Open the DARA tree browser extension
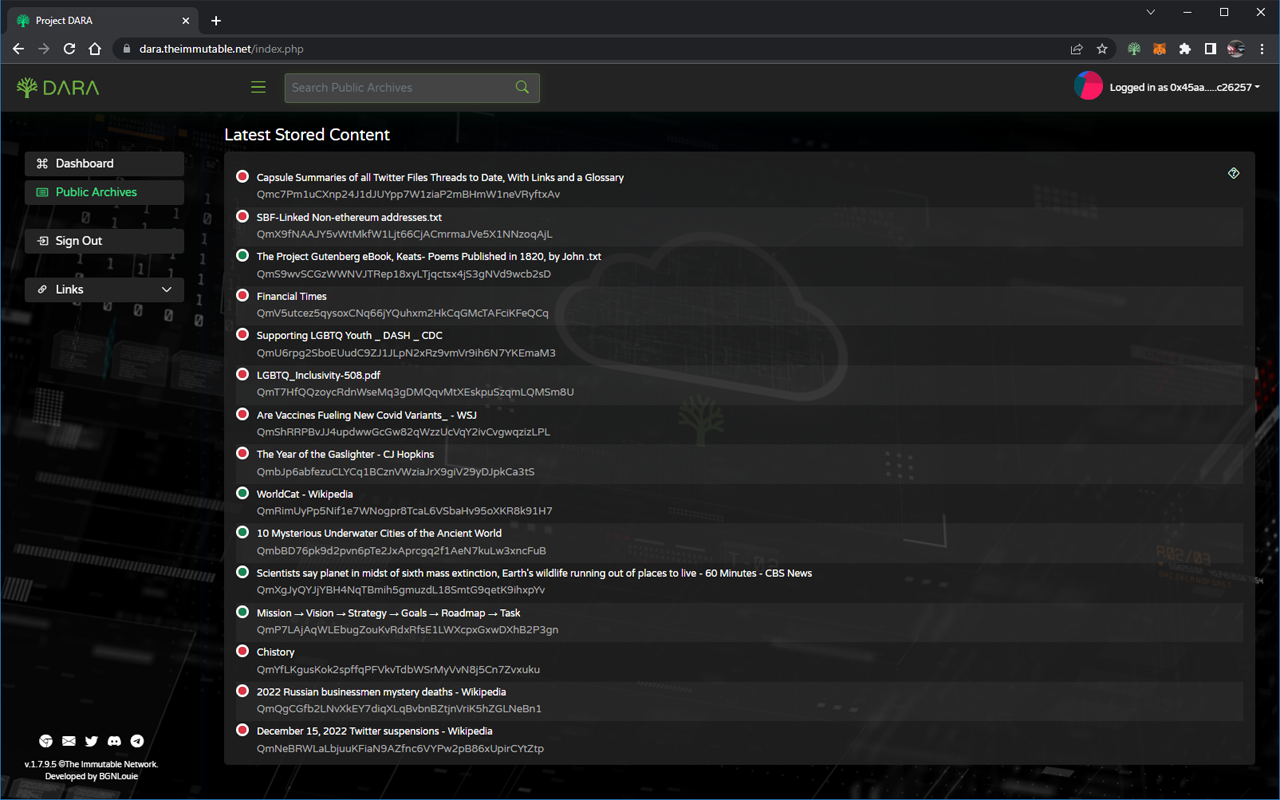This screenshot has height=800, width=1280. coord(1134,49)
